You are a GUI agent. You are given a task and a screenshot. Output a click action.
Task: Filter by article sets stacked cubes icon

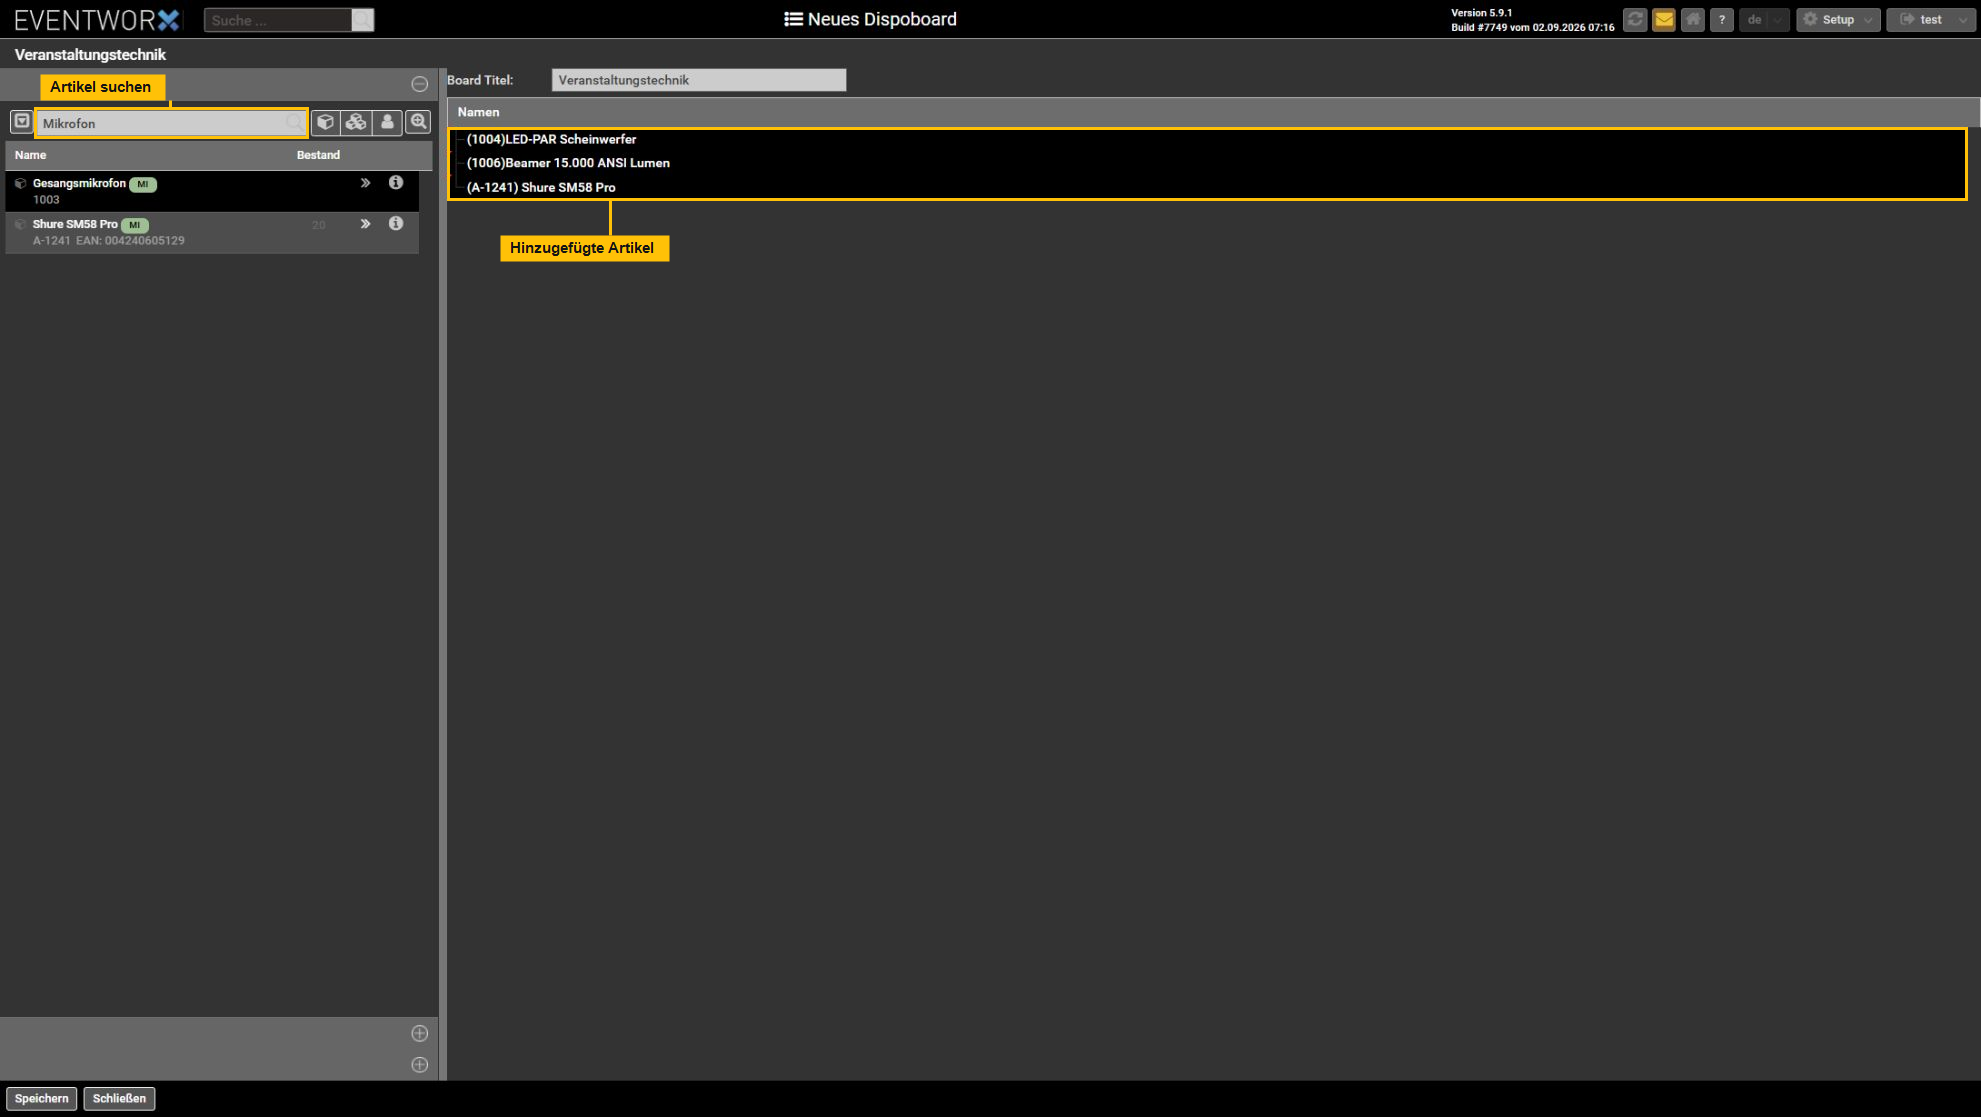tap(356, 122)
